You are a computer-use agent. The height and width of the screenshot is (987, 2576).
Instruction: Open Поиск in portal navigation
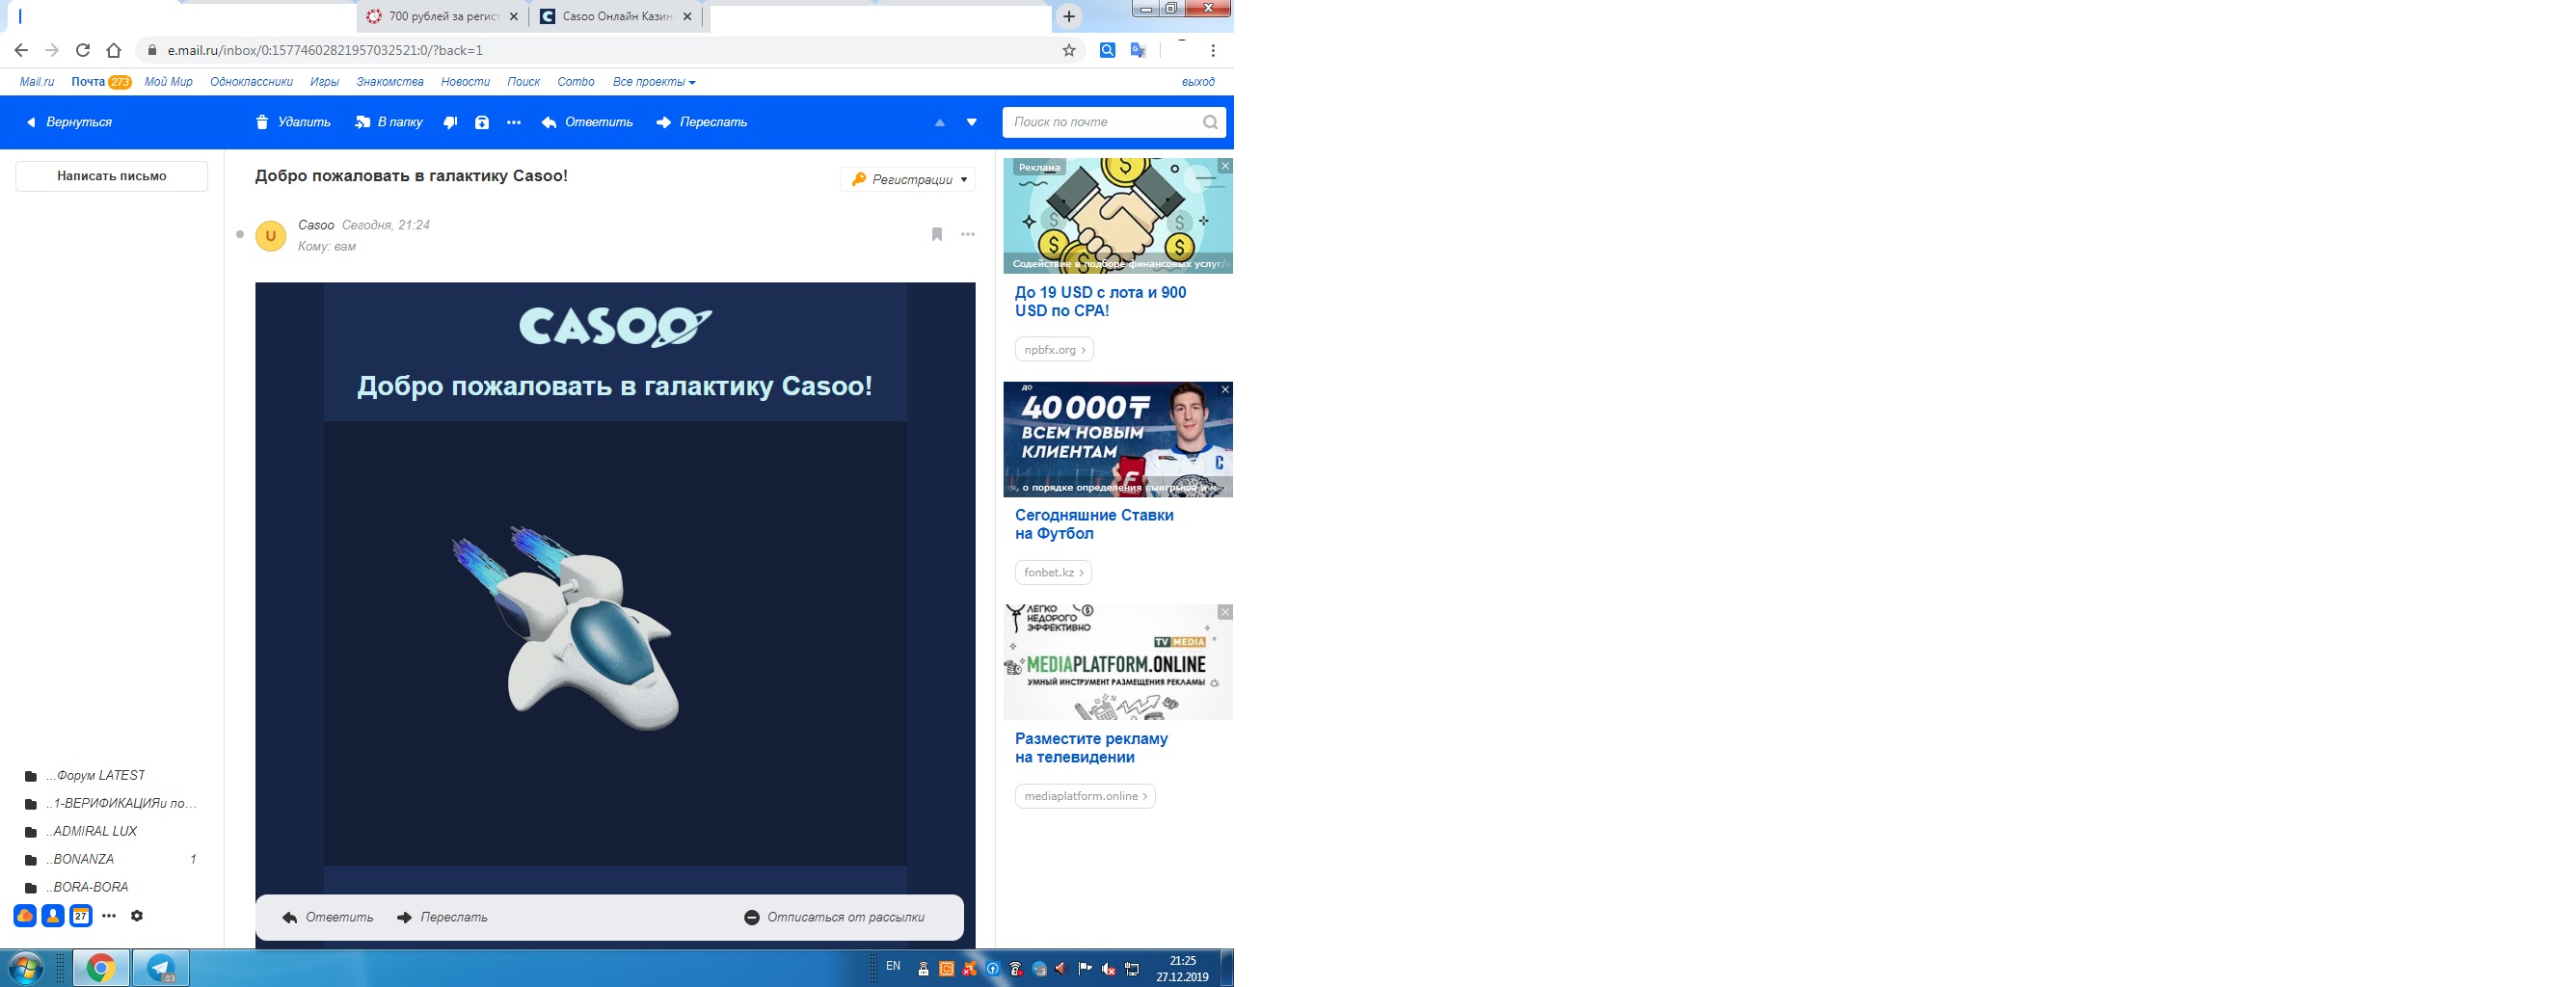[523, 82]
